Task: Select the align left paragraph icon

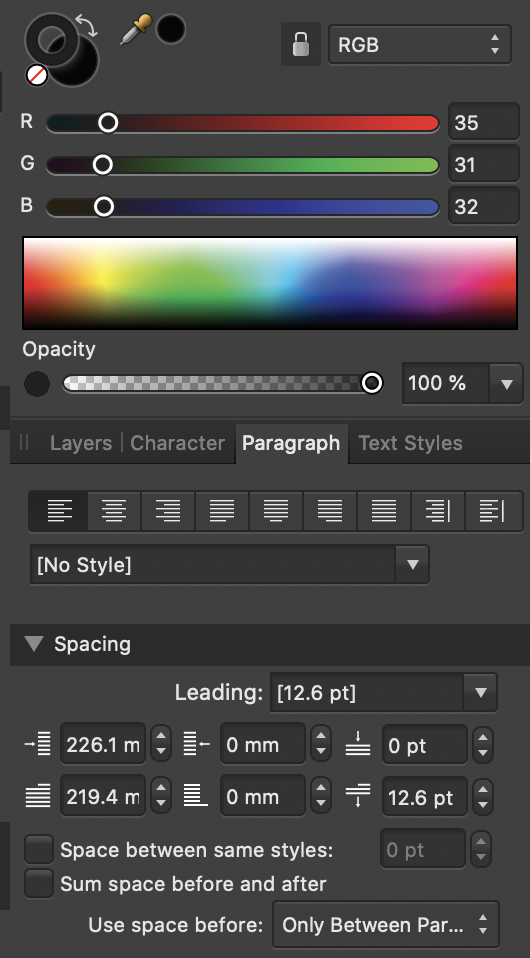Action: [59, 511]
